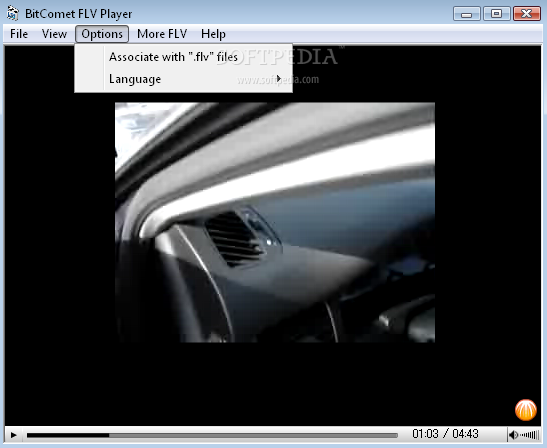Click the orange BitComet logo
The height and width of the screenshot is (448, 547).
[526, 410]
